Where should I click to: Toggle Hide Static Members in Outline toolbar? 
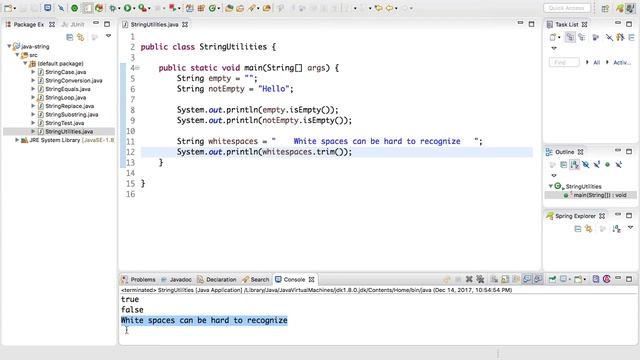tap(597, 164)
